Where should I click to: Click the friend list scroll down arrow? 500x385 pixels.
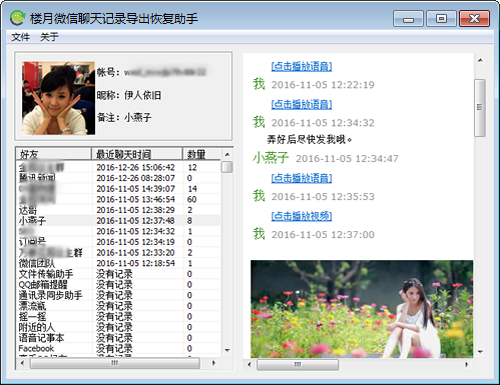click(x=227, y=350)
